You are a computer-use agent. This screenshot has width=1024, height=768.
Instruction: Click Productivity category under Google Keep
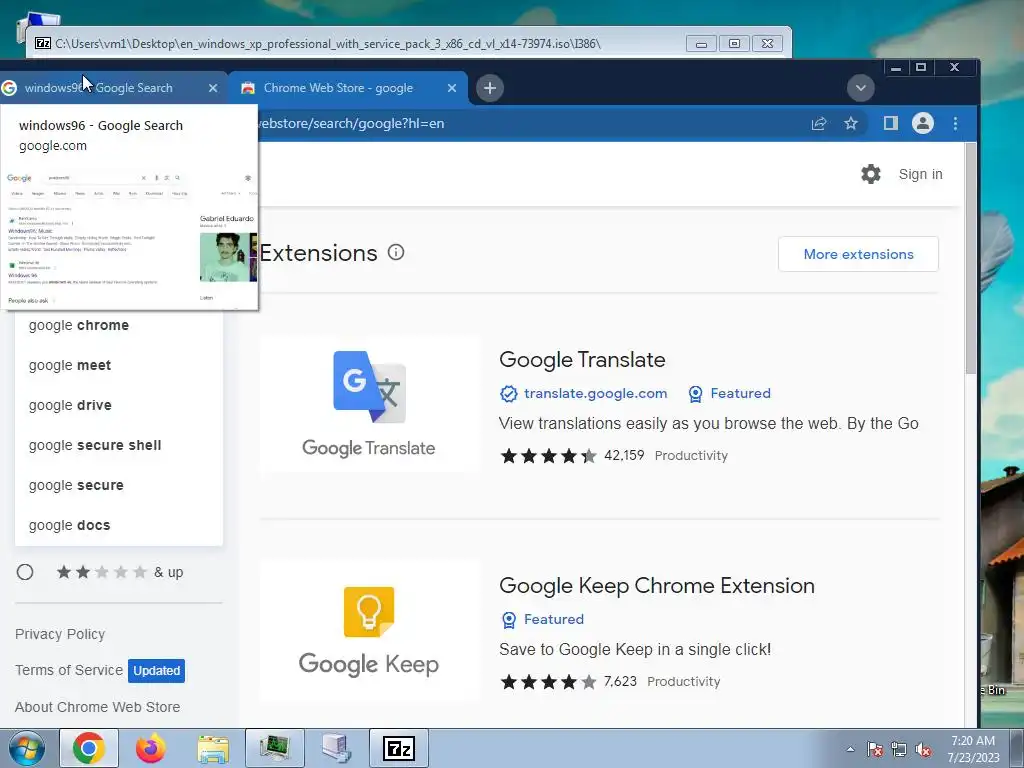pos(684,681)
